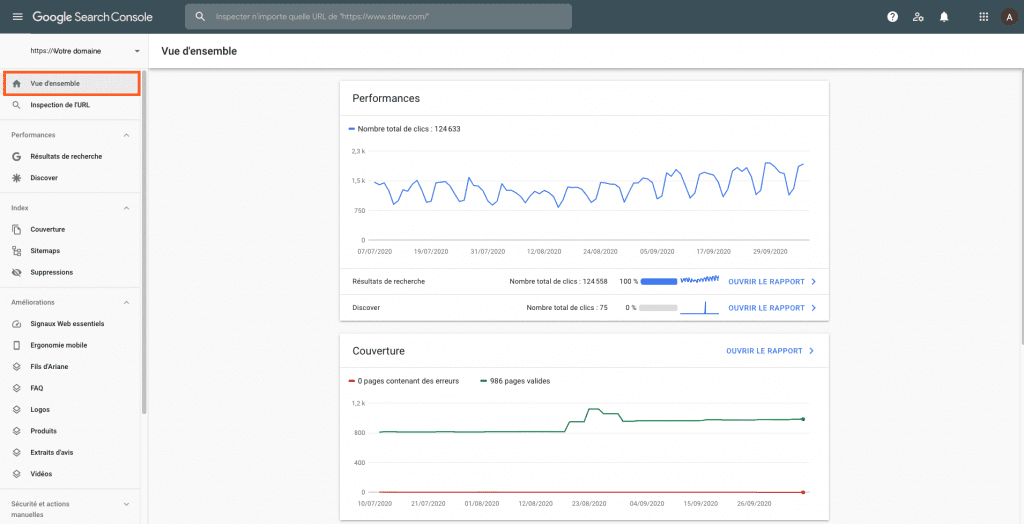Go to Signaux Web essentiels
This screenshot has width=1024, height=524.
[67, 324]
